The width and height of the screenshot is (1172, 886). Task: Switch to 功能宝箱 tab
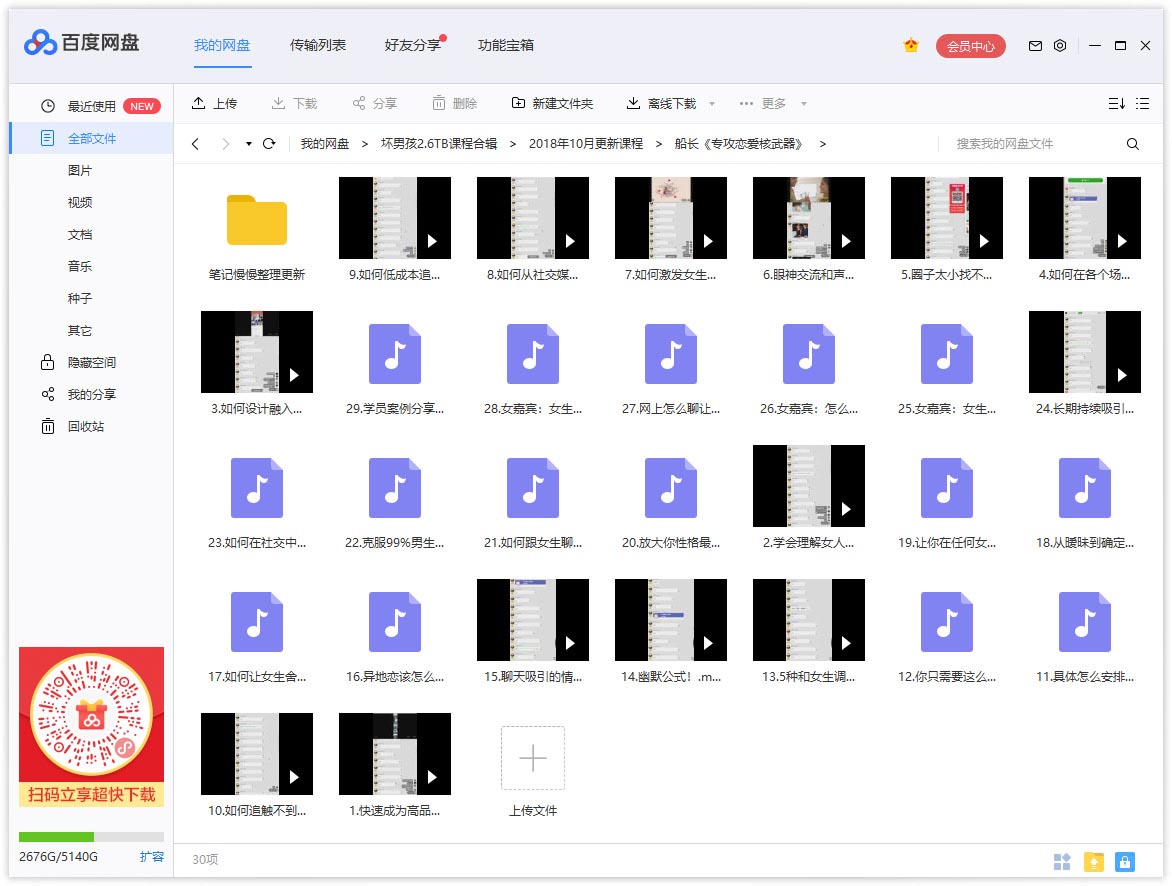(506, 45)
